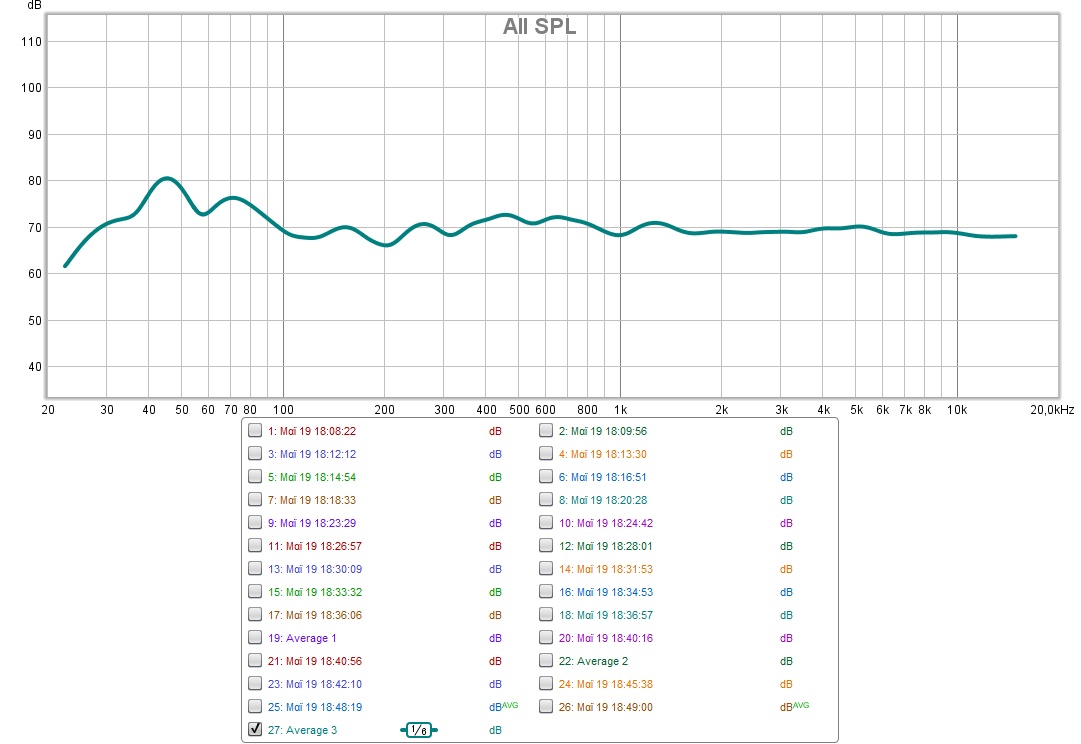Check measurement 11: Μαϊ 19 18:26:57
The image size is (1081, 744).
[255, 546]
